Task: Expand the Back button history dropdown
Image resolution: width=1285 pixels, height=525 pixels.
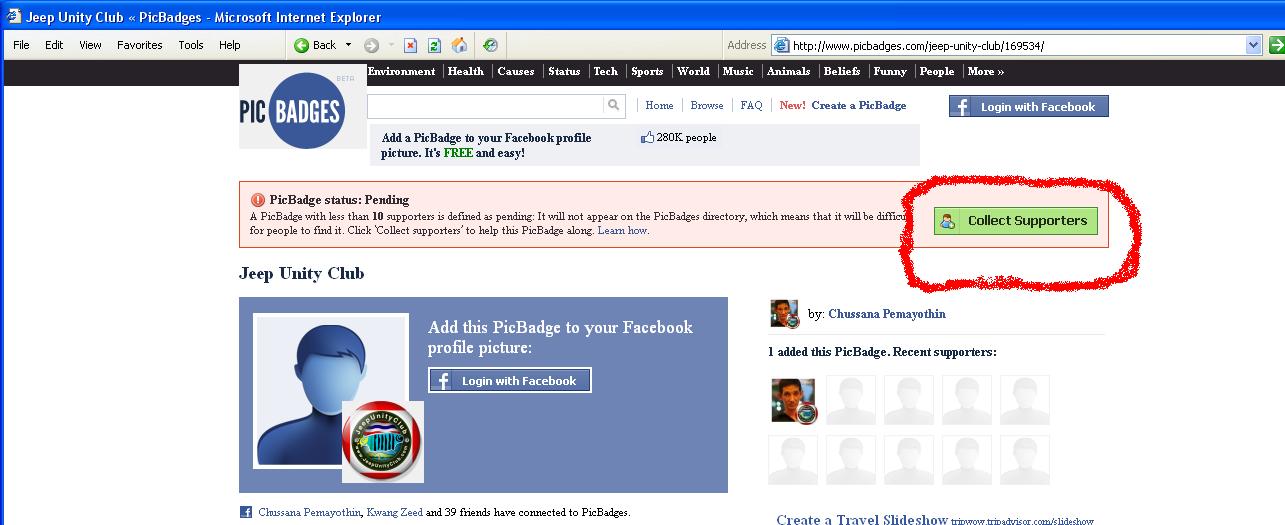Action: point(348,45)
